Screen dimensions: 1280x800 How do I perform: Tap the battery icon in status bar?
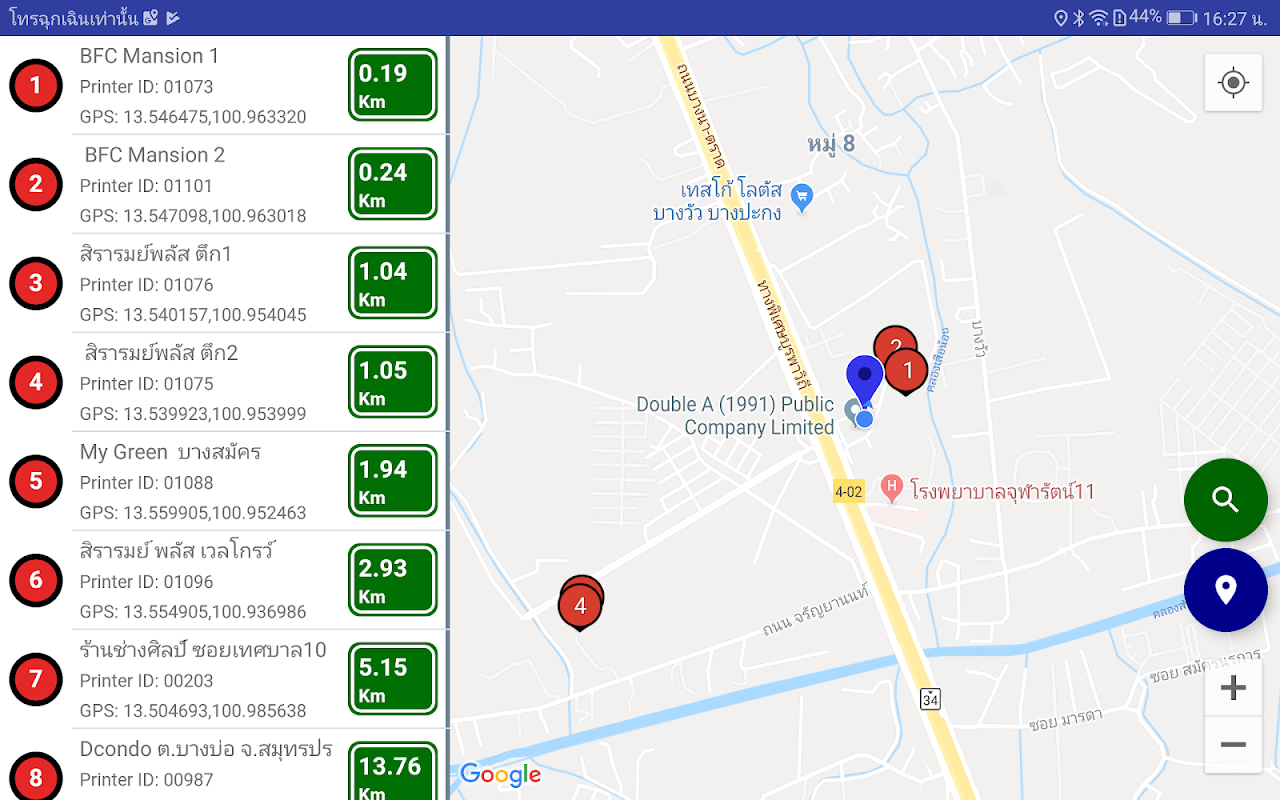[1181, 18]
